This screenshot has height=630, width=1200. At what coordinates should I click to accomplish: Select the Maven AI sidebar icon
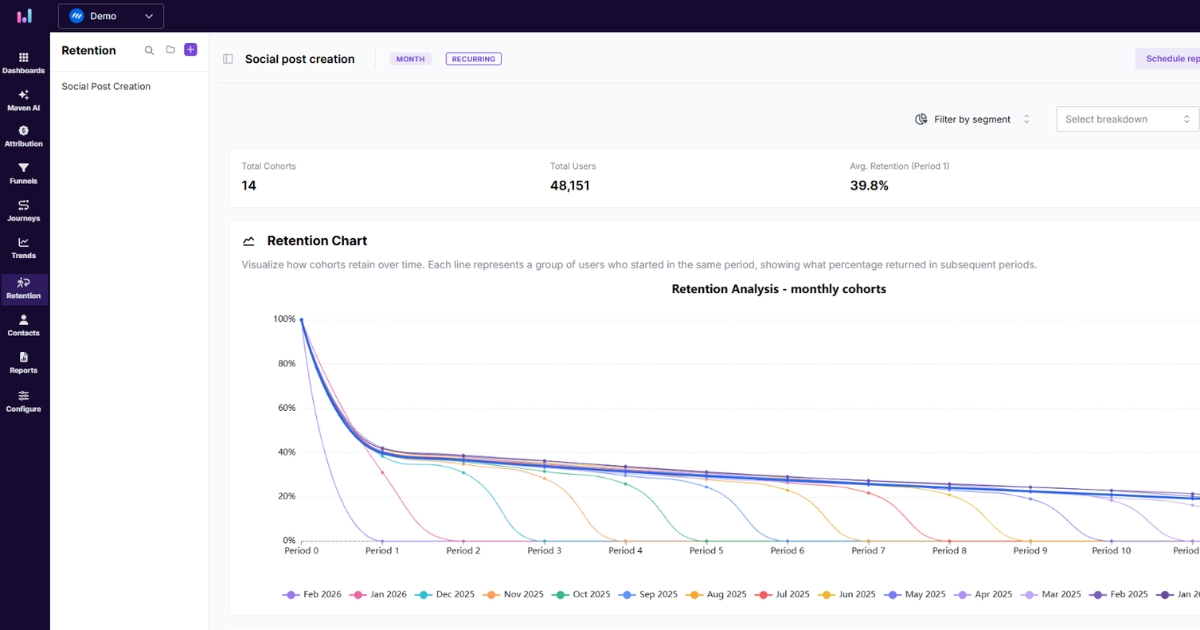point(22,100)
